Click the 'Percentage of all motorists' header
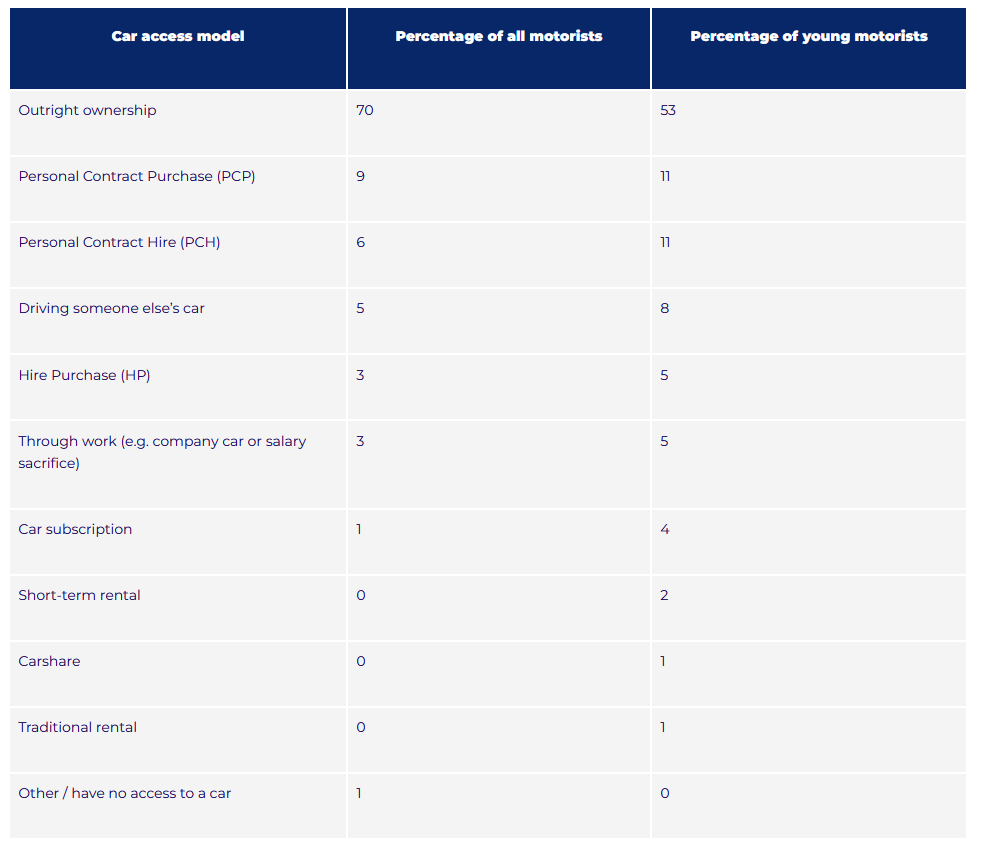 tap(499, 36)
